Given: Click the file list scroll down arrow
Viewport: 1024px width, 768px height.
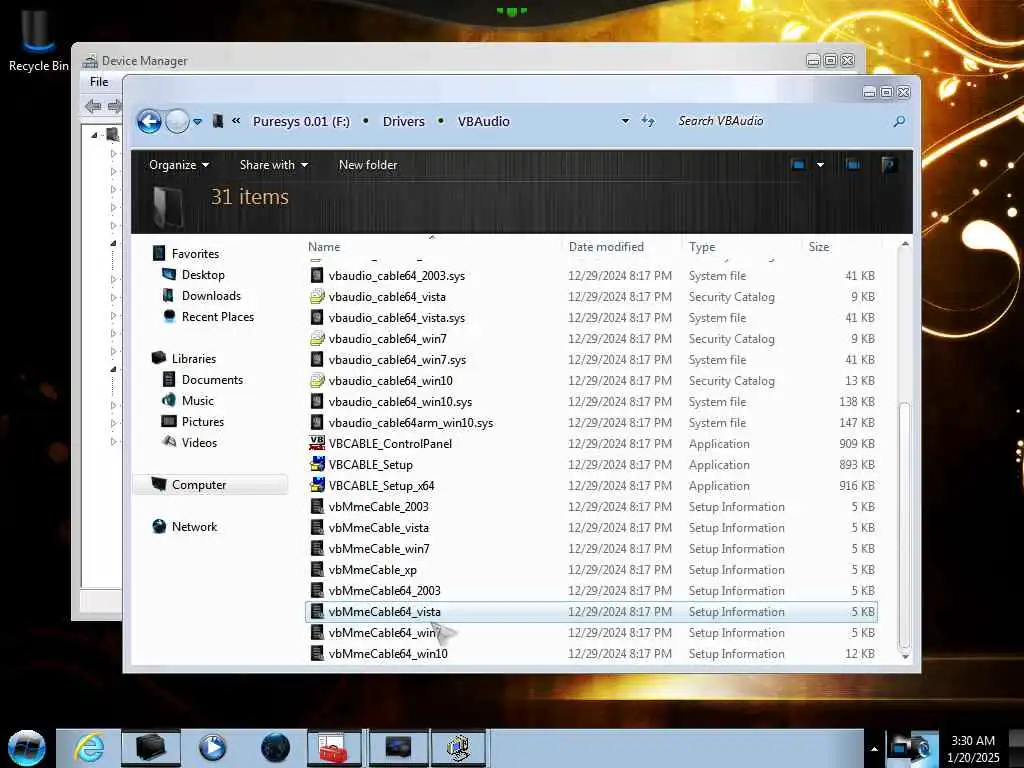Looking at the screenshot, I should click(x=904, y=656).
